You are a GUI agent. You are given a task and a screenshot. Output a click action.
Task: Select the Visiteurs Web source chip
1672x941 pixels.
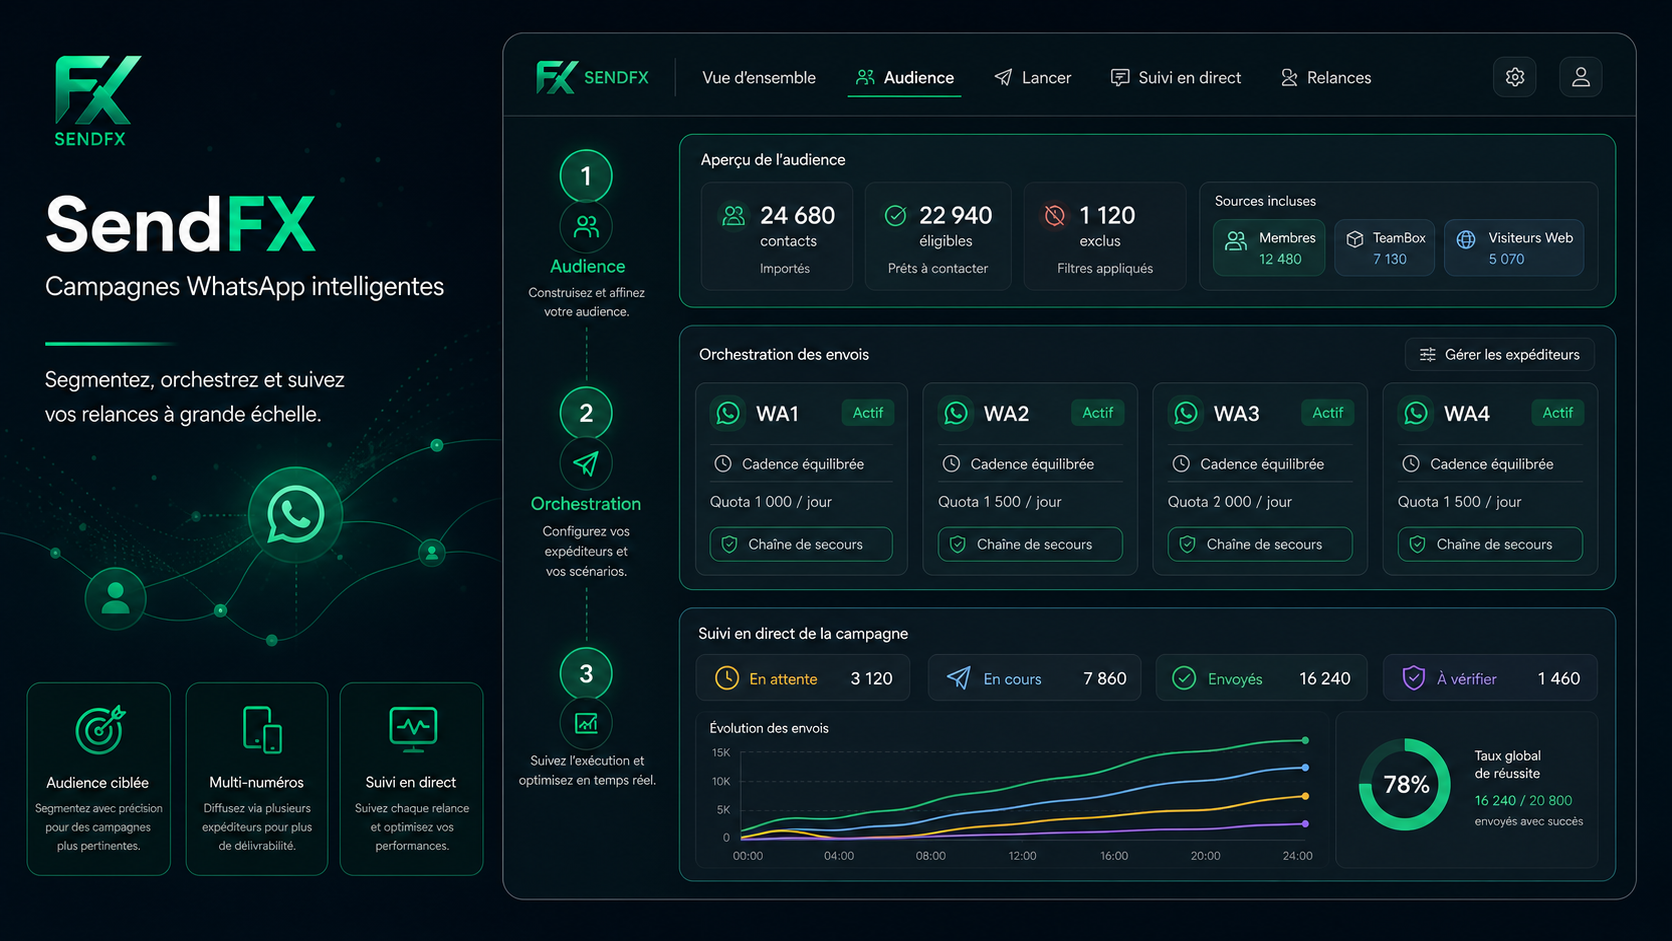pos(1514,248)
